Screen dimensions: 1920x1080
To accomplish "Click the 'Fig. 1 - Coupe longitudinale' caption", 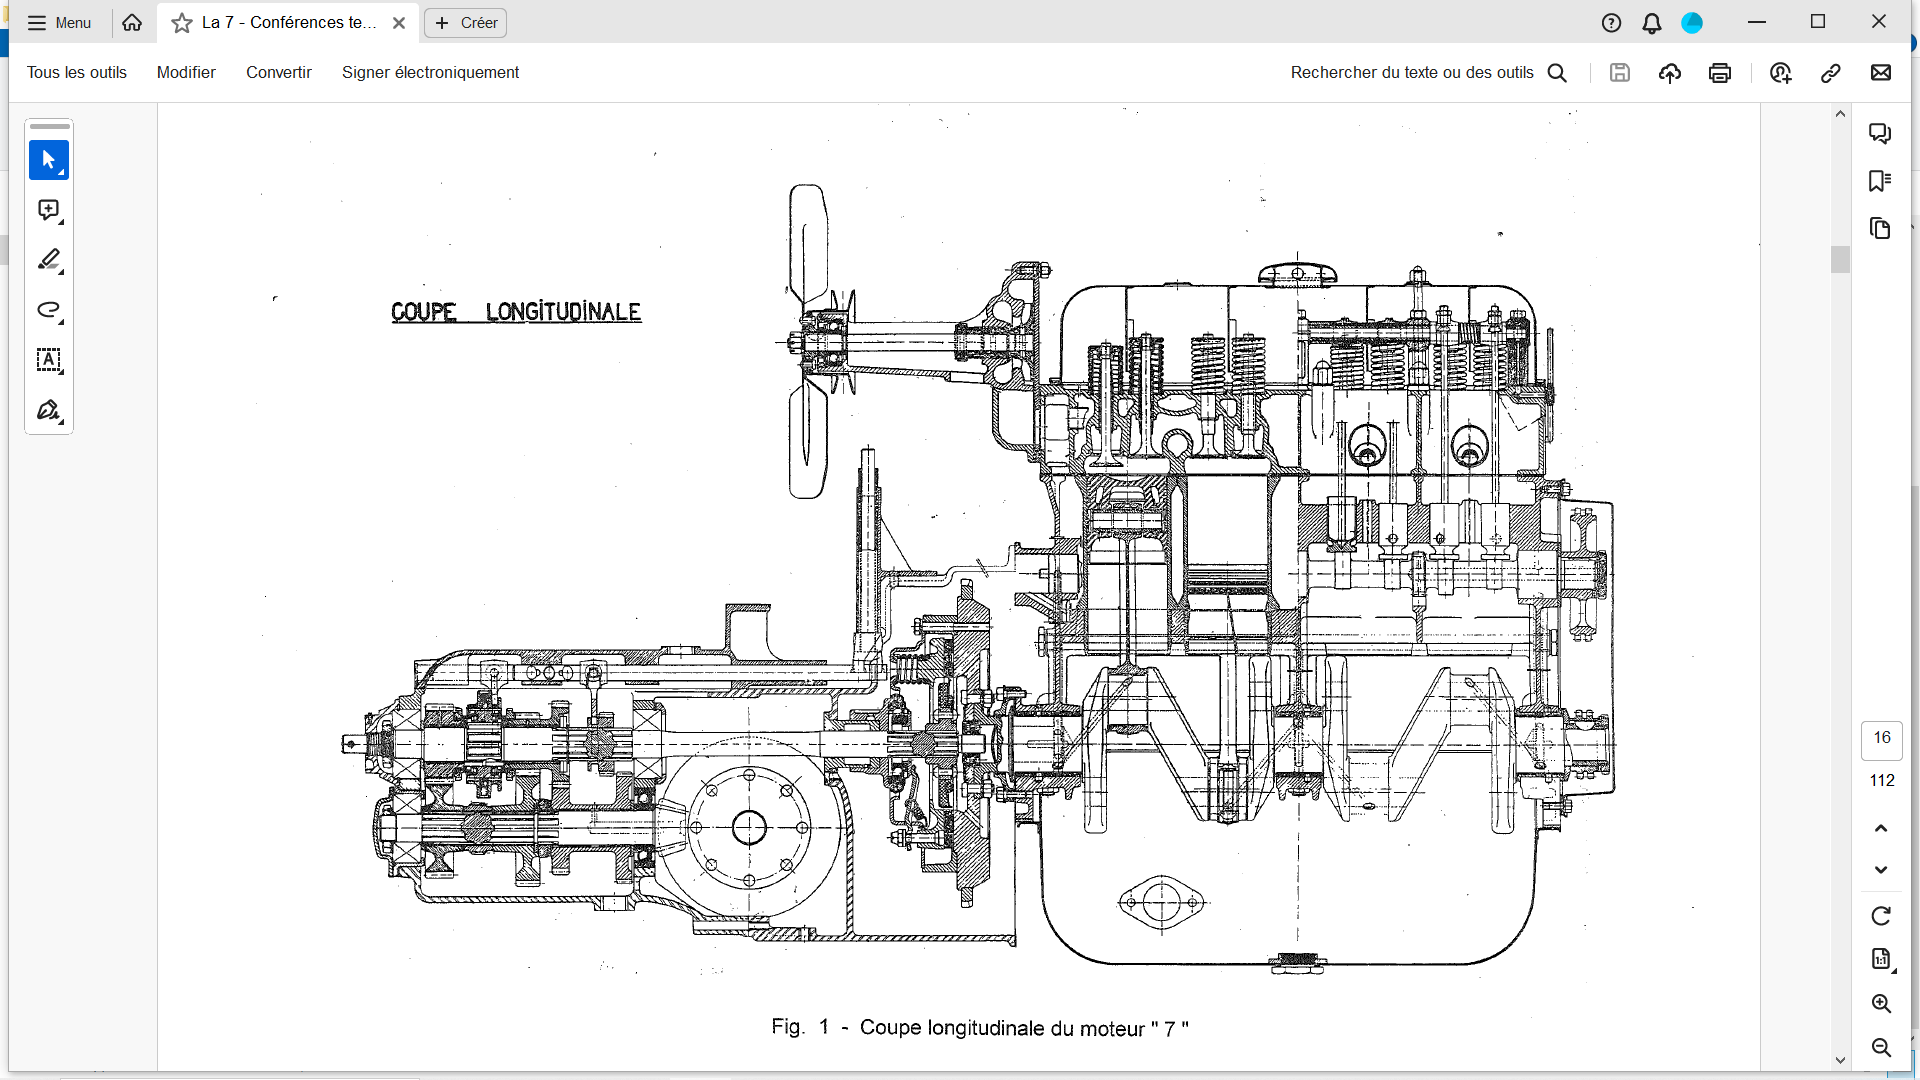I will [x=980, y=1028].
